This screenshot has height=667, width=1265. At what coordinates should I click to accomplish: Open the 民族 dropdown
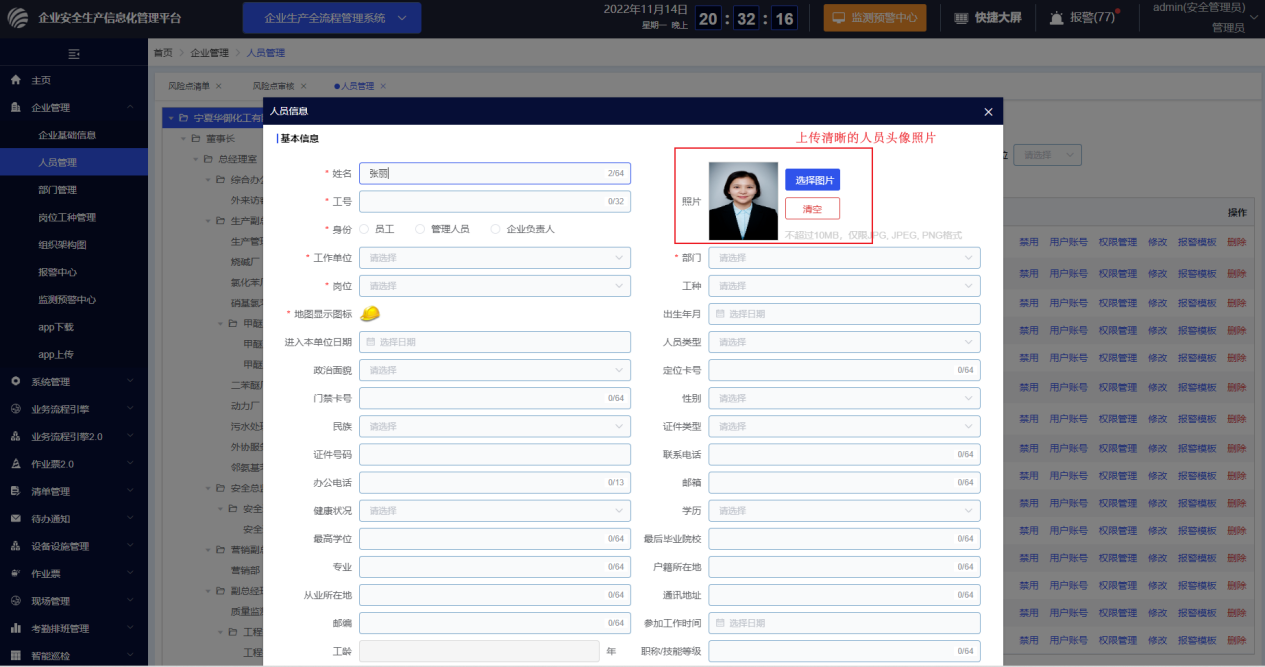click(x=495, y=426)
